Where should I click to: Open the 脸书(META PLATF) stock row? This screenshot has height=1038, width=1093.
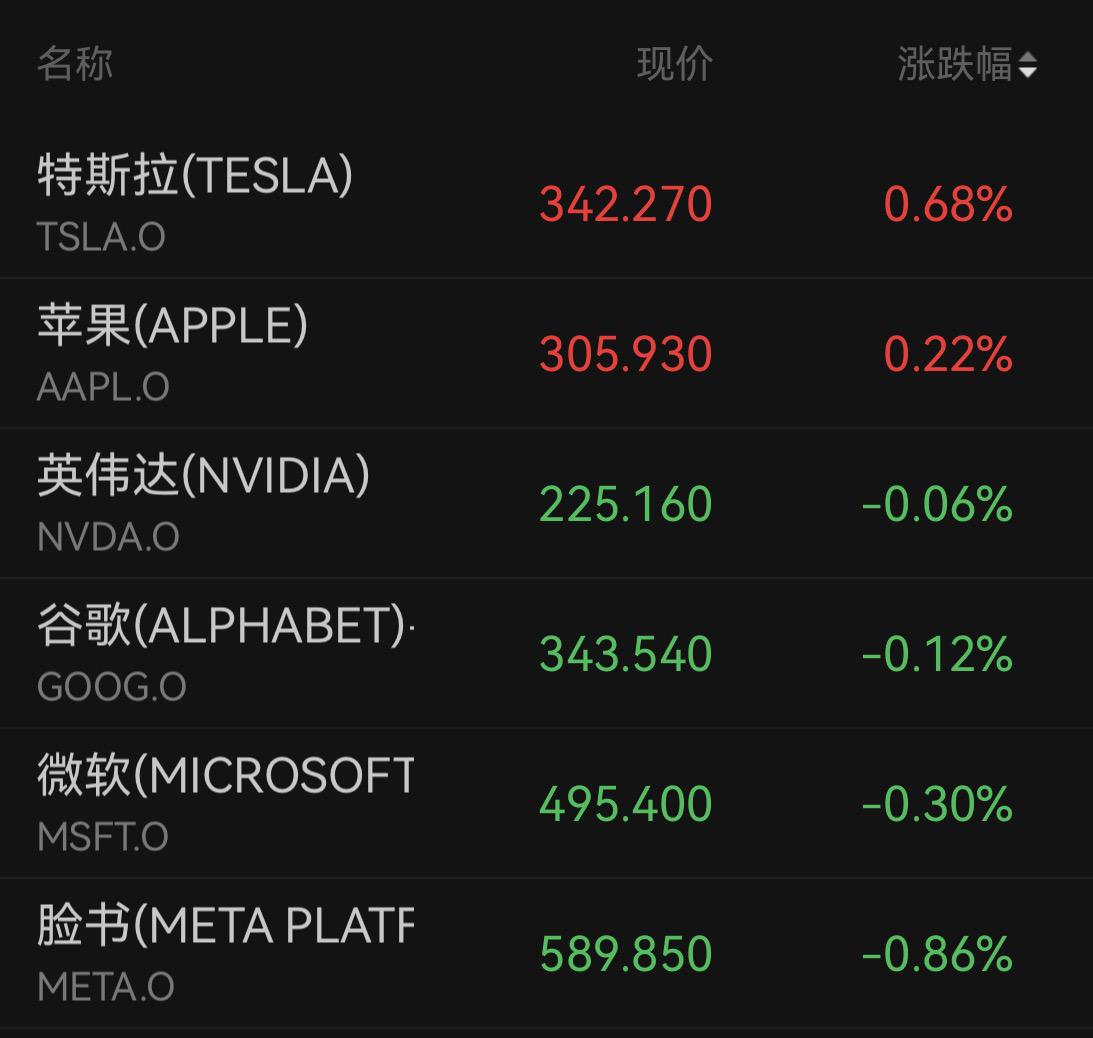pos(546,953)
